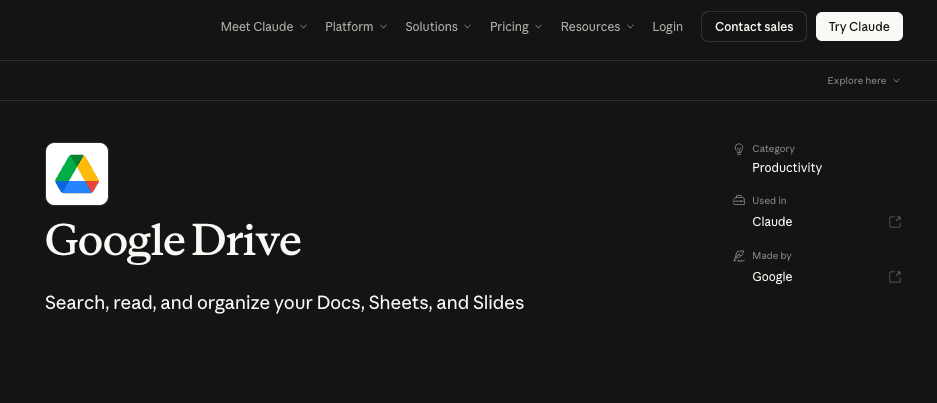
Task: Expand the Explore here dropdown
Action: [863, 81]
